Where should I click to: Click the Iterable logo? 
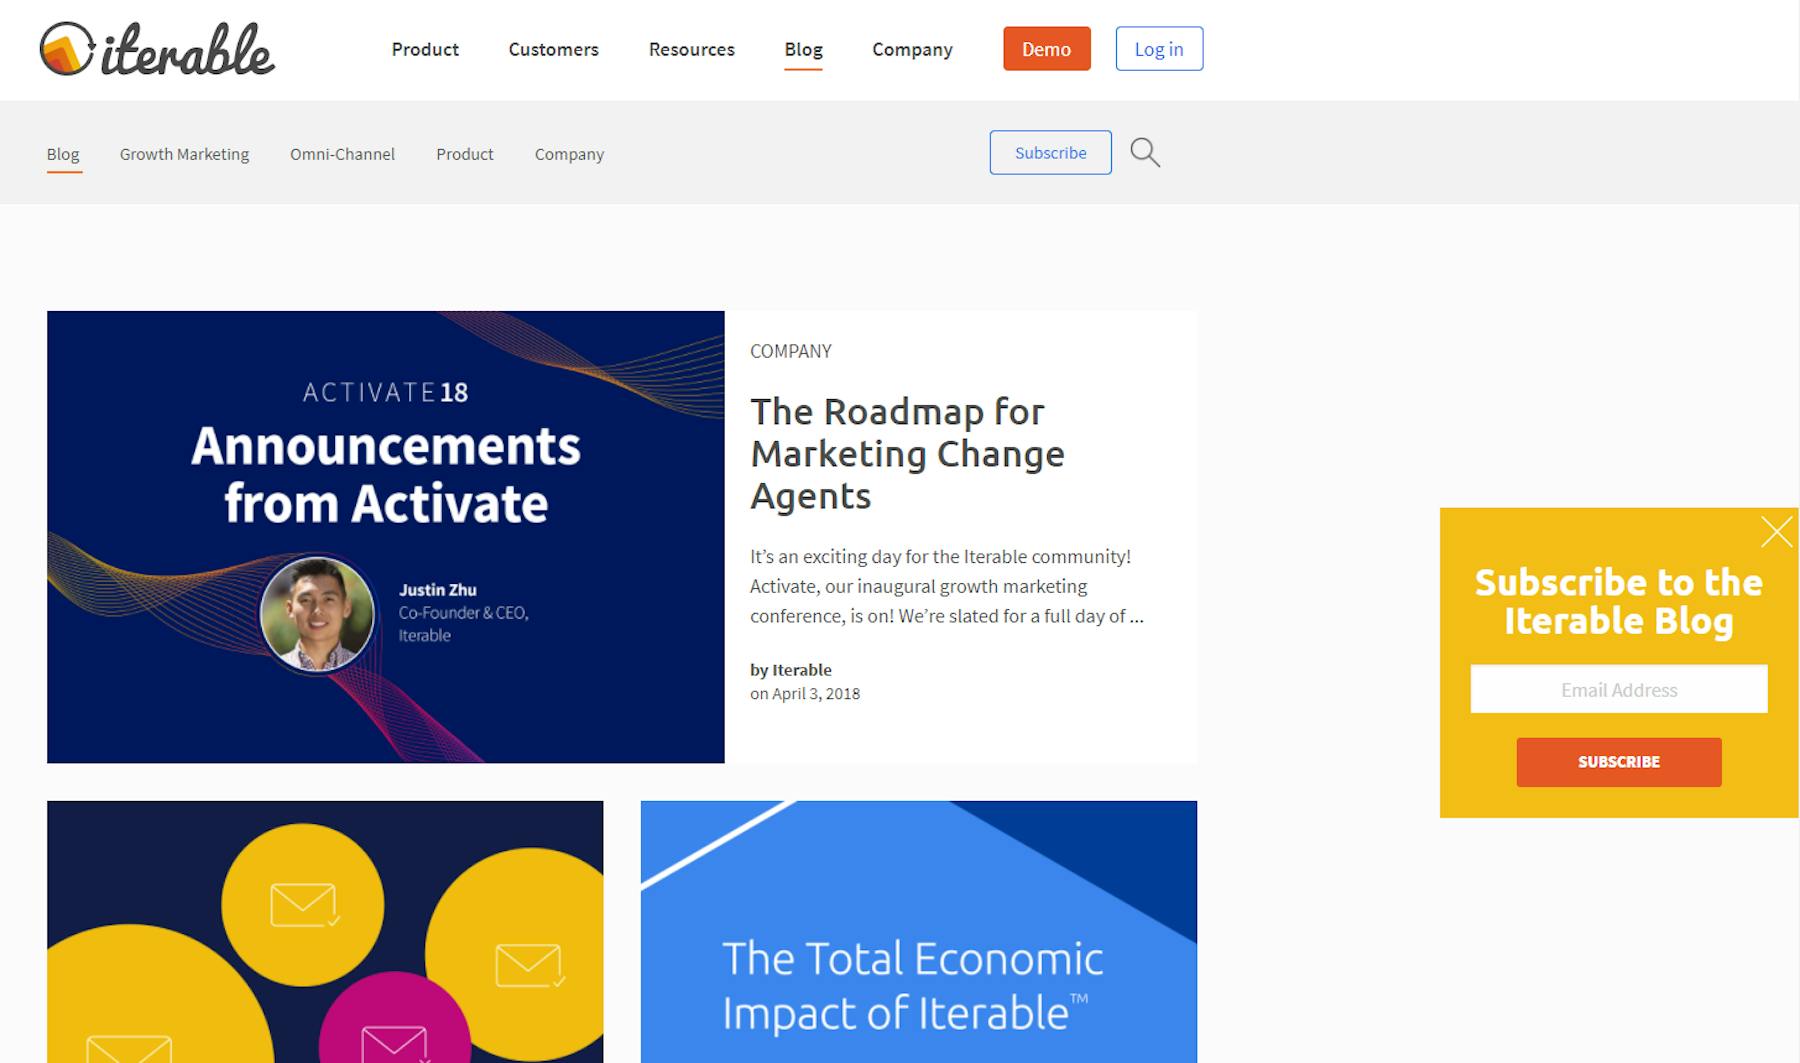click(157, 49)
